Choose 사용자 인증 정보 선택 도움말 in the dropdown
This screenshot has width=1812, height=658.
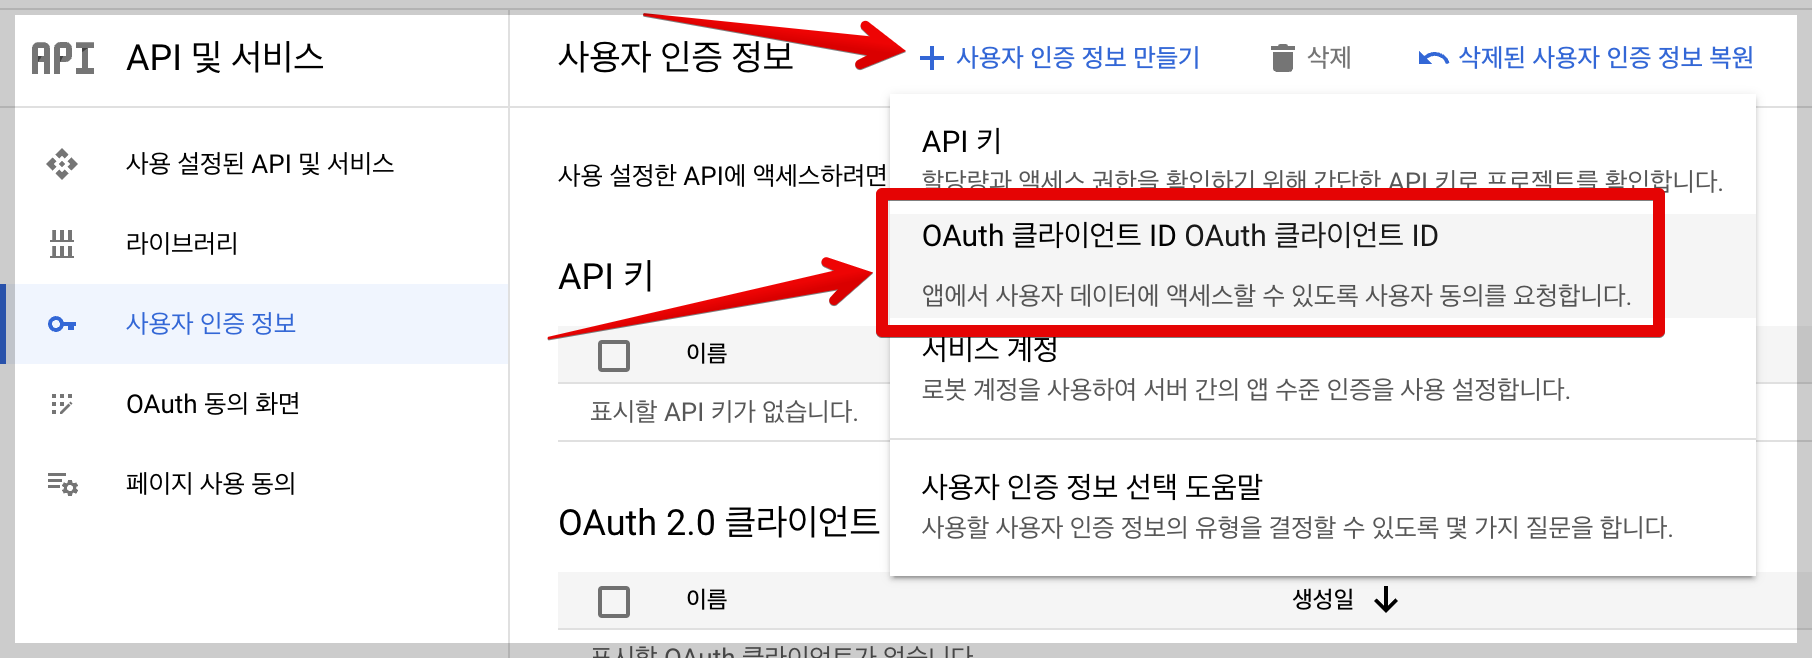point(1322,507)
